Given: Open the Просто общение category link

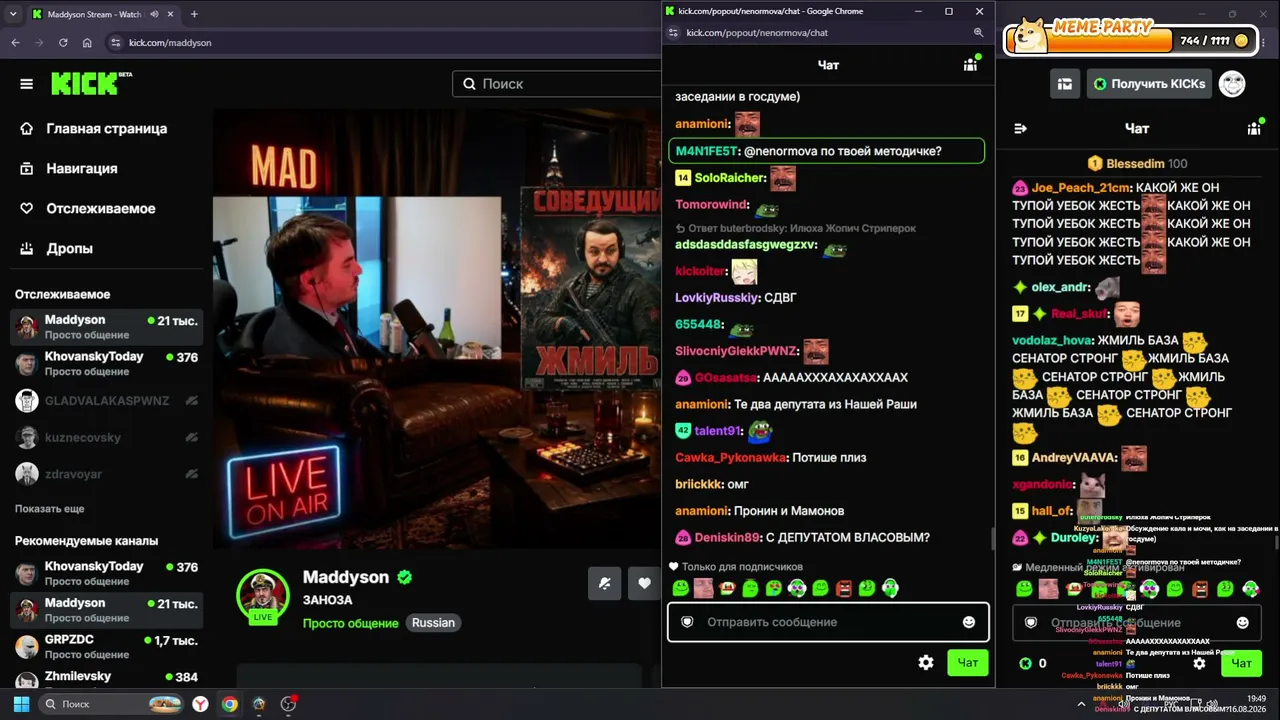Looking at the screenshot, I should point(350,623).
